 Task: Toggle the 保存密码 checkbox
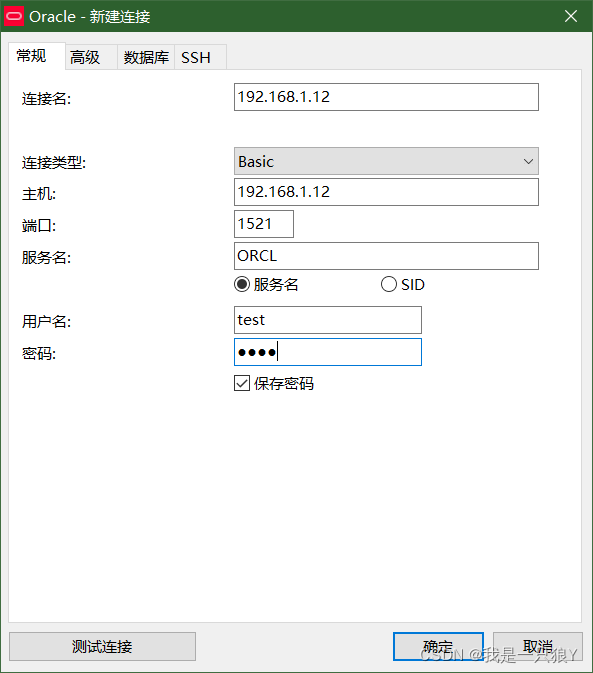[x=242, y=383]
